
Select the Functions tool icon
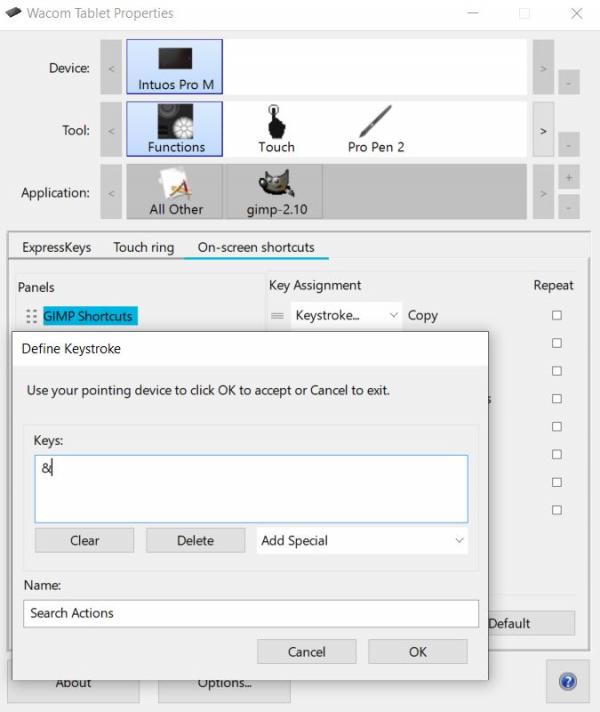(x=174, y=129)
